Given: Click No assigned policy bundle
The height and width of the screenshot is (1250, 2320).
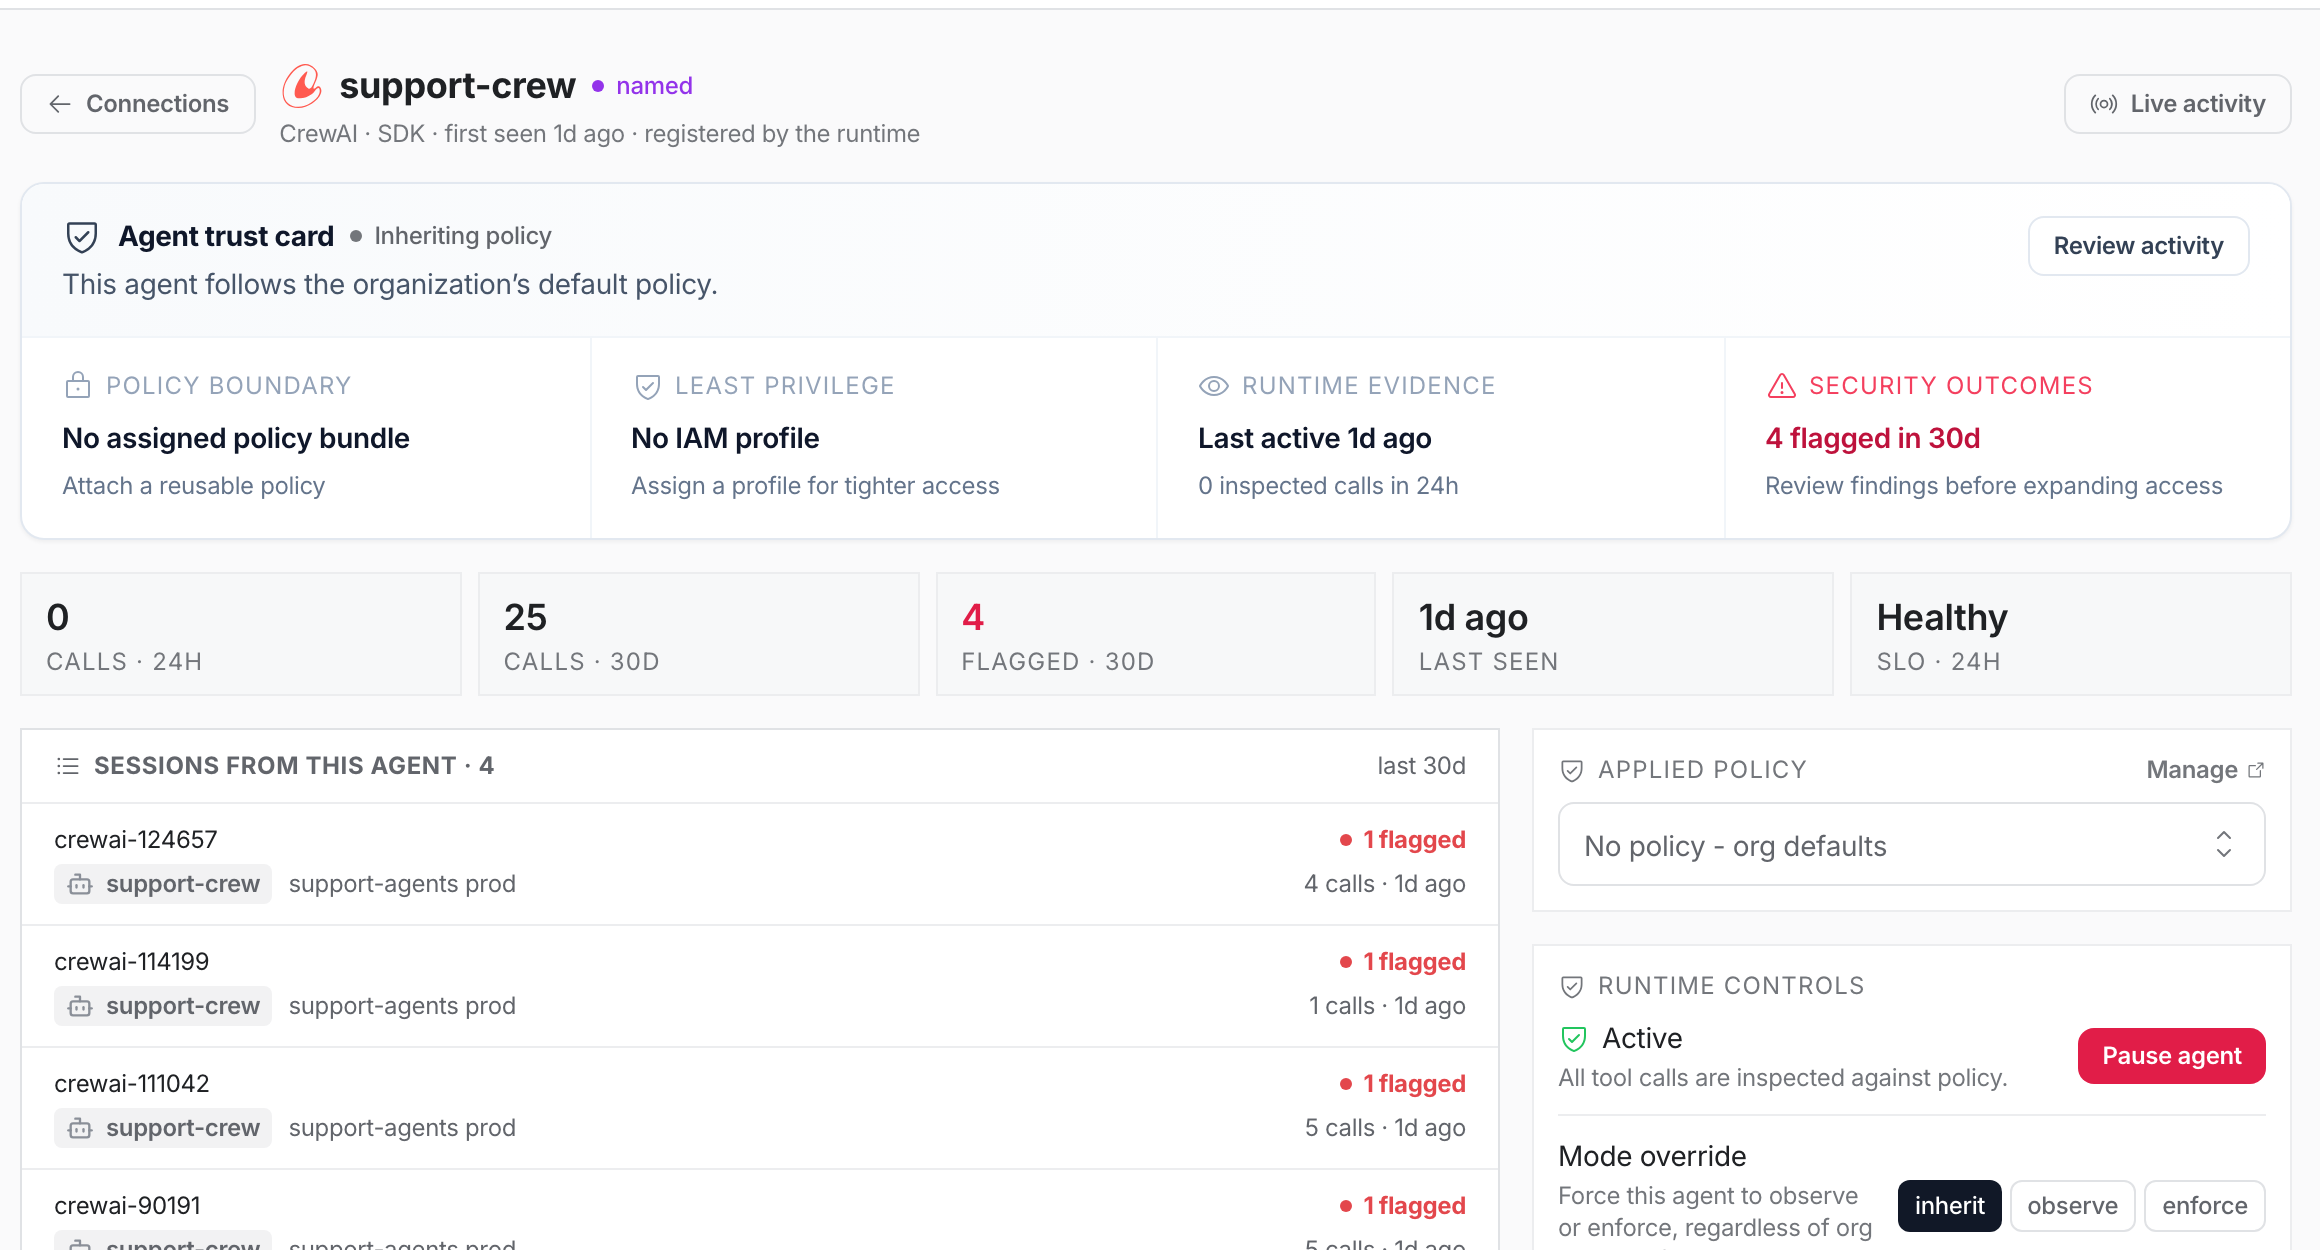Looking at the screenshot, I should point(236,438).
